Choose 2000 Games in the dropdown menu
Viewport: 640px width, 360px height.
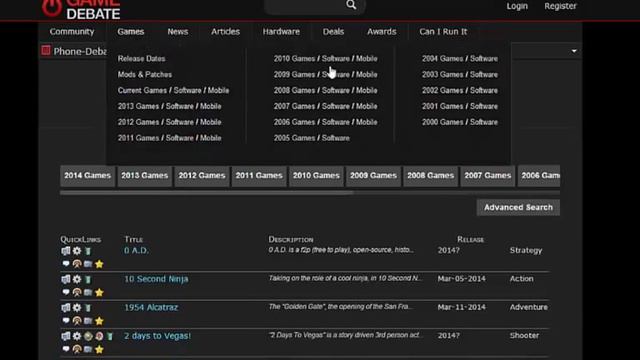[x=442, y=122]
